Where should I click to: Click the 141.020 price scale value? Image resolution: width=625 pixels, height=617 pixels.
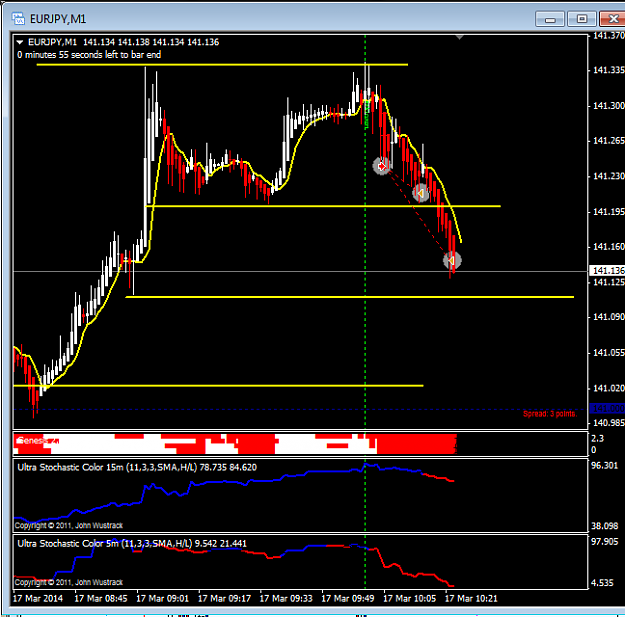click(608, 388)
